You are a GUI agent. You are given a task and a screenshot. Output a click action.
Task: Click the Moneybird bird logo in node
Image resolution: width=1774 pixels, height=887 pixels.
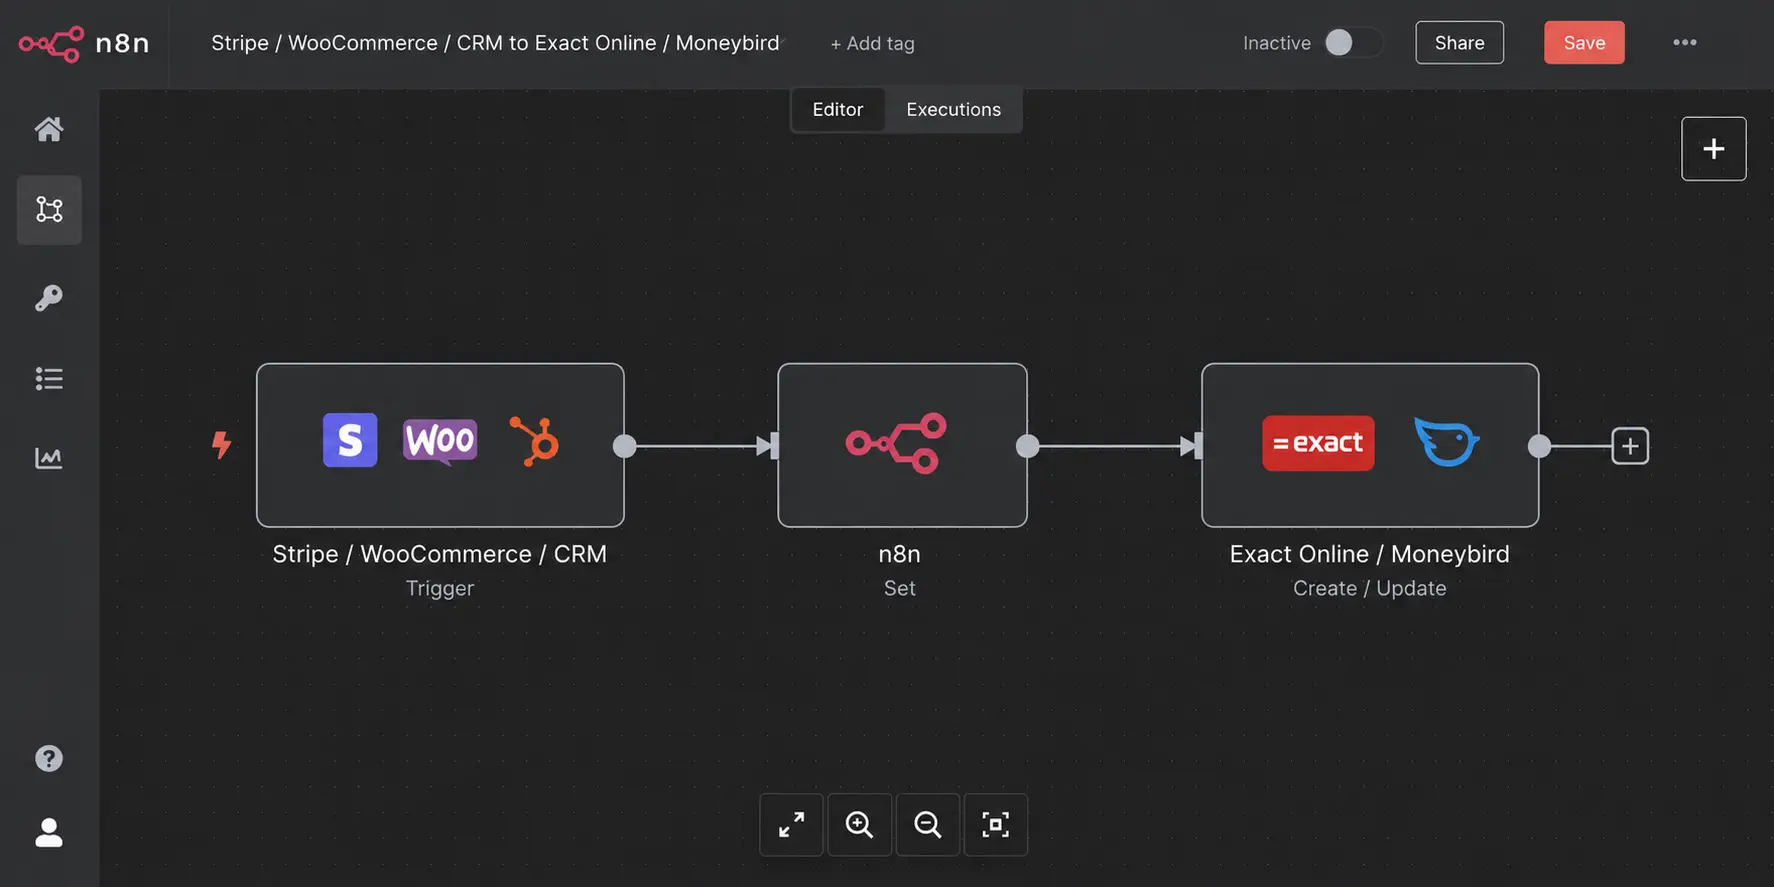point(1446,442)
